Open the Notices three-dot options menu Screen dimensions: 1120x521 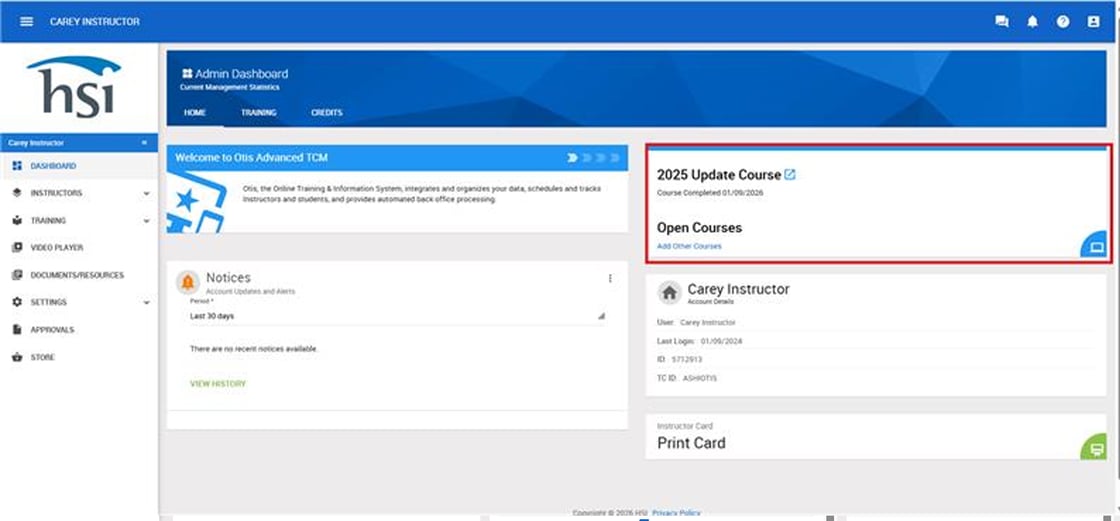click(x=610, y=279)
